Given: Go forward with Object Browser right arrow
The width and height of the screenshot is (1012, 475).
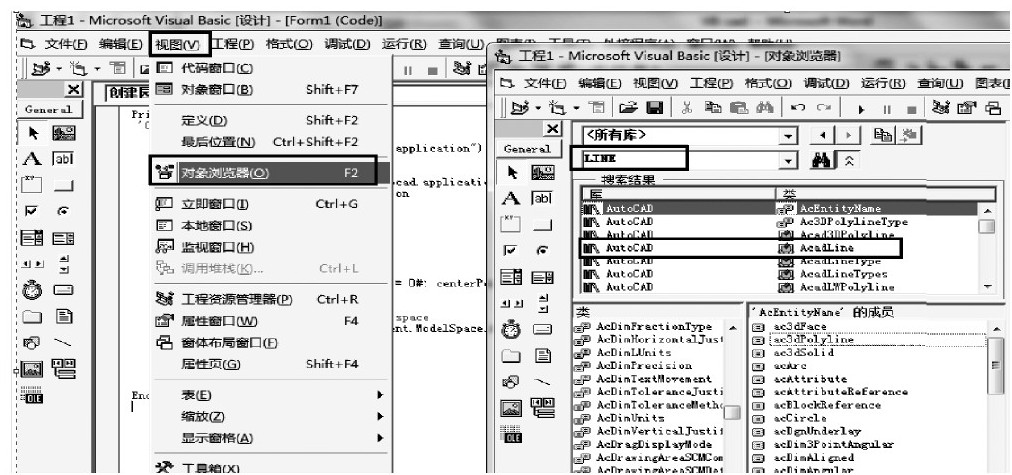Looking at the screenshot, I should (x=849, y=136).
